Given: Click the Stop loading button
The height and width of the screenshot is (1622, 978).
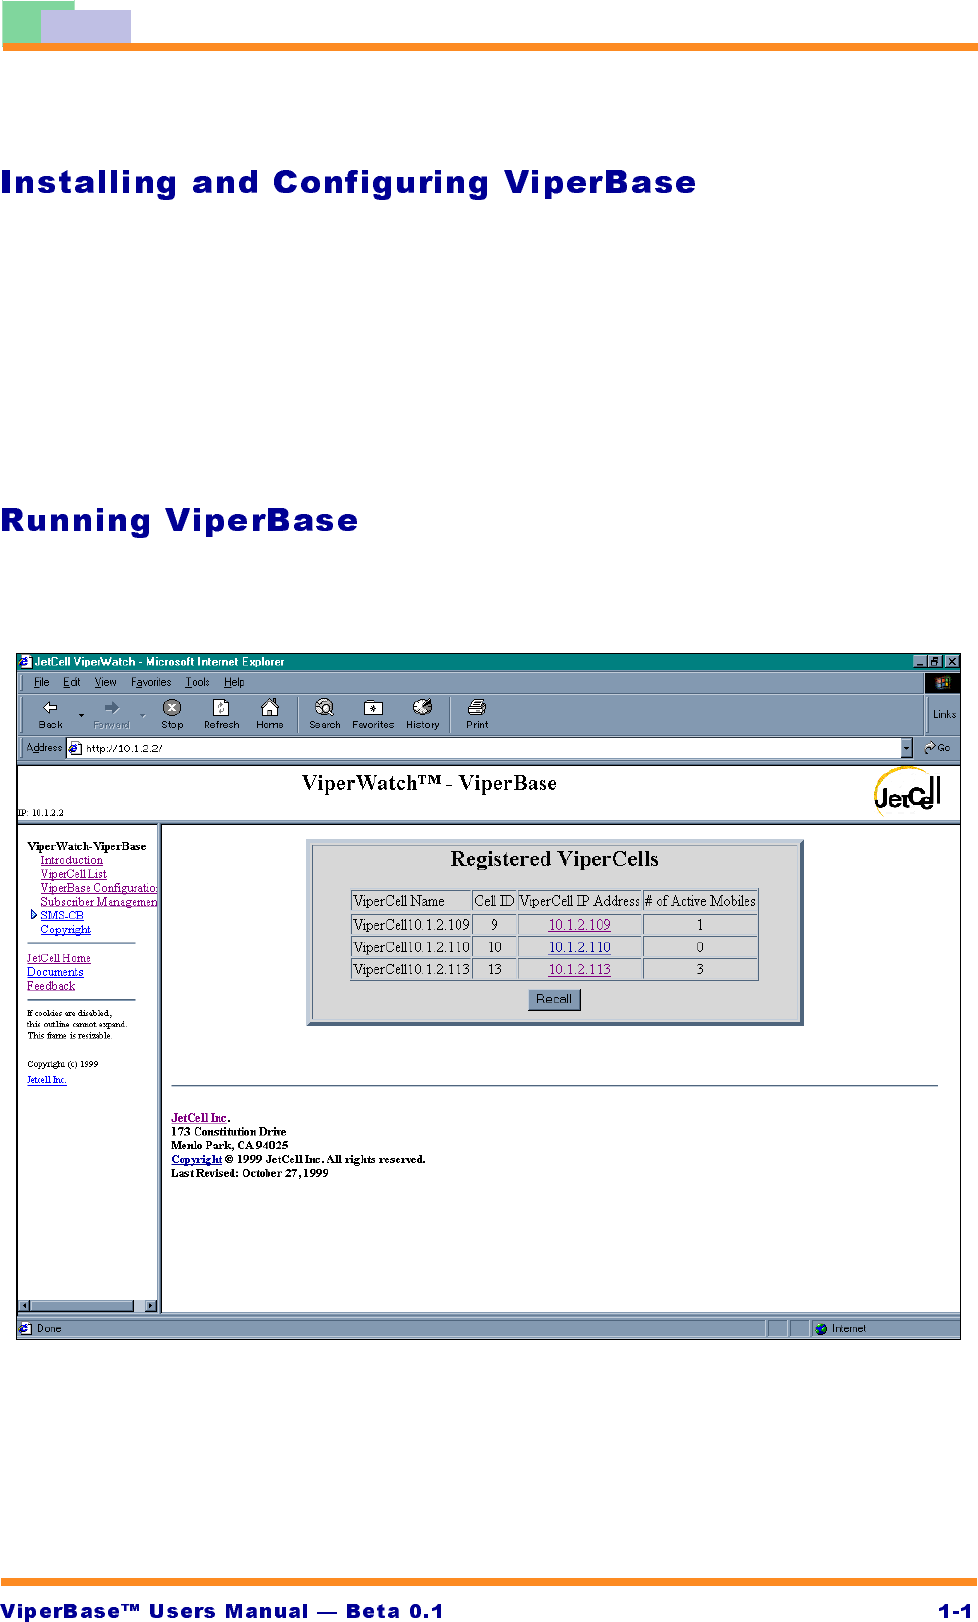Looking at the screenshot, I should coord(172,714).
